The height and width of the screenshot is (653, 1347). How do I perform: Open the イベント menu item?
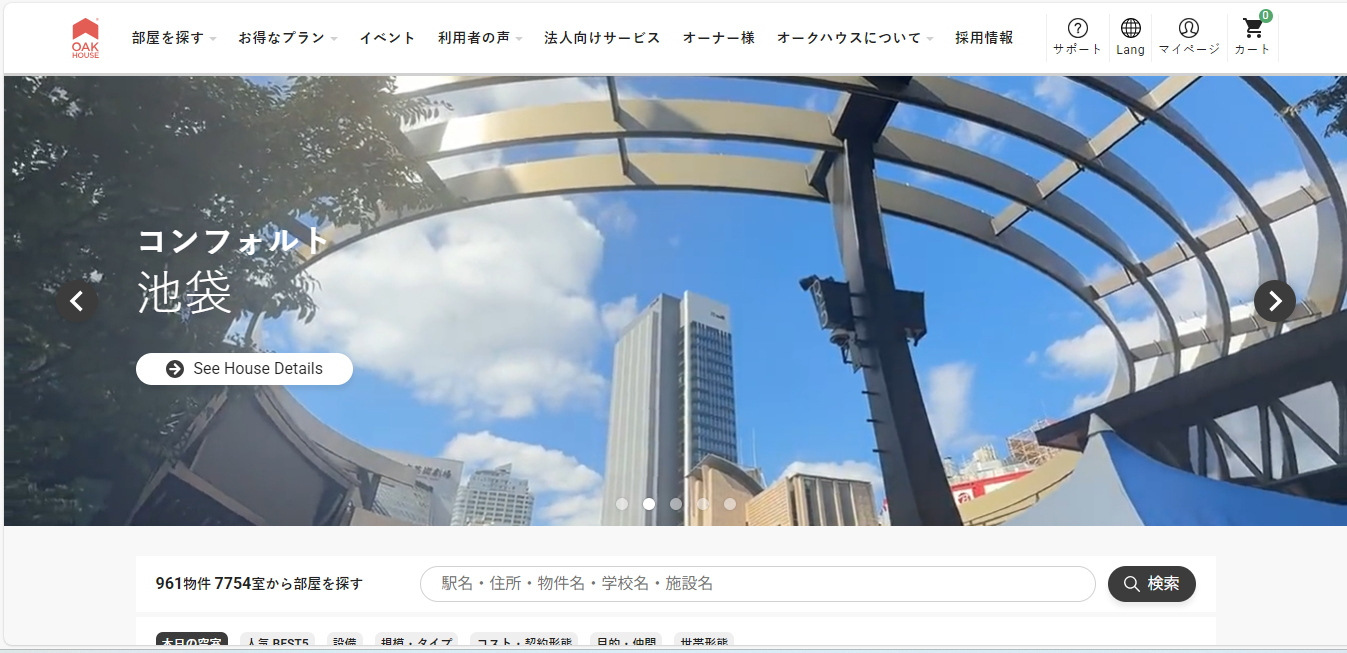(387, 38)
